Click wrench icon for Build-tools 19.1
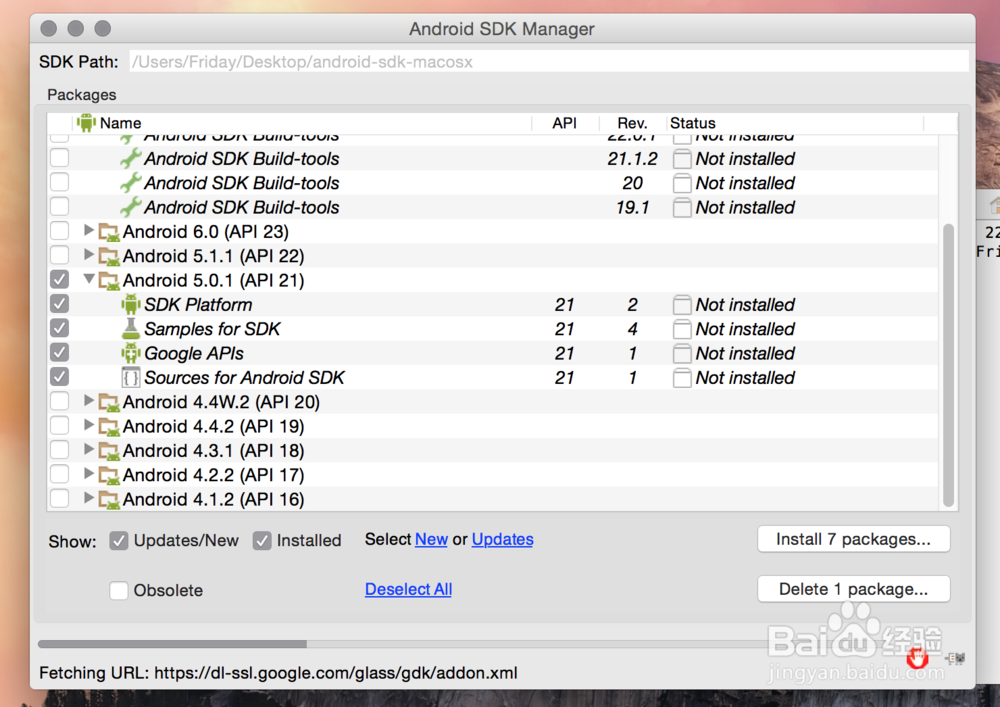The width and height of the screenshot is (1000, 707). tap(131, 207)
